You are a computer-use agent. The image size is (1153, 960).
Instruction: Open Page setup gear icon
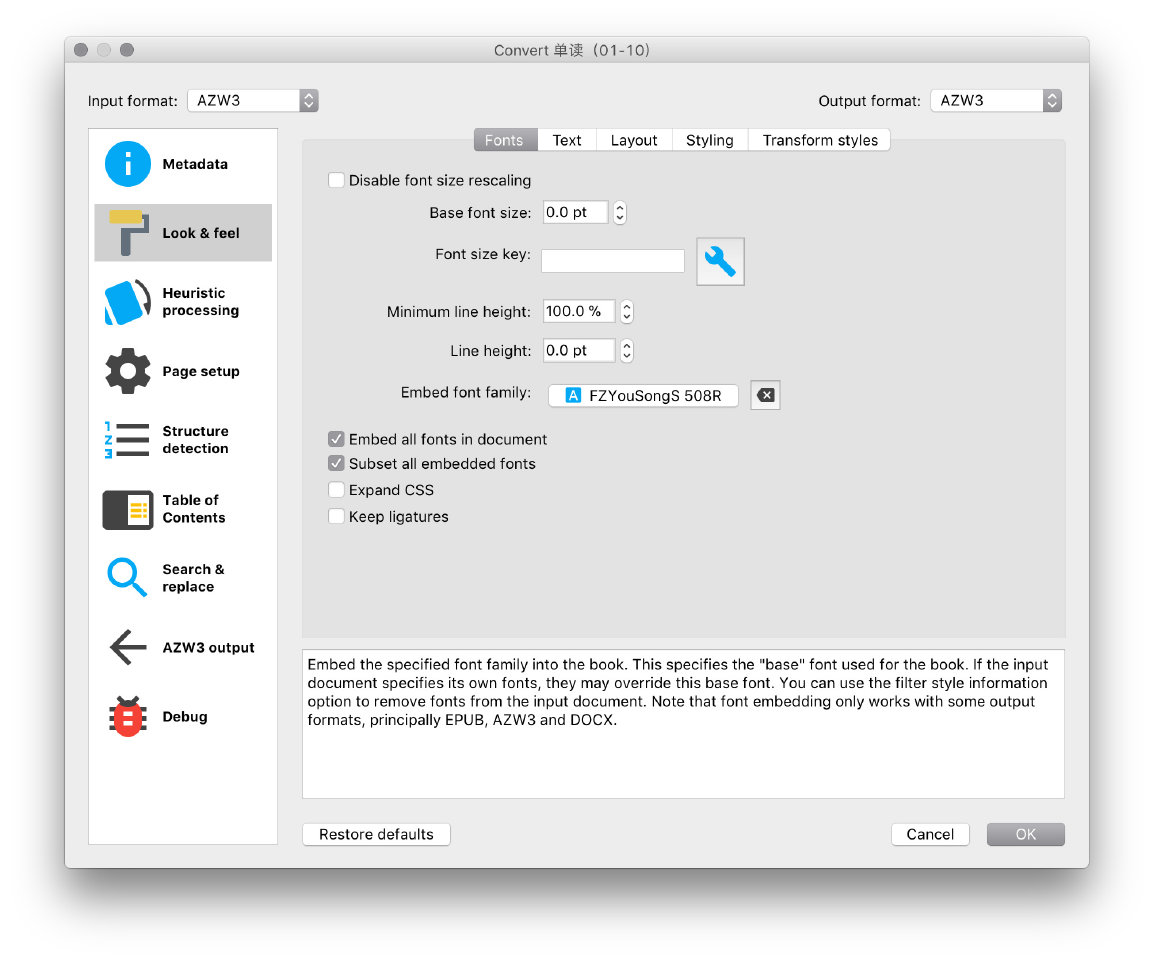point(128,371)
